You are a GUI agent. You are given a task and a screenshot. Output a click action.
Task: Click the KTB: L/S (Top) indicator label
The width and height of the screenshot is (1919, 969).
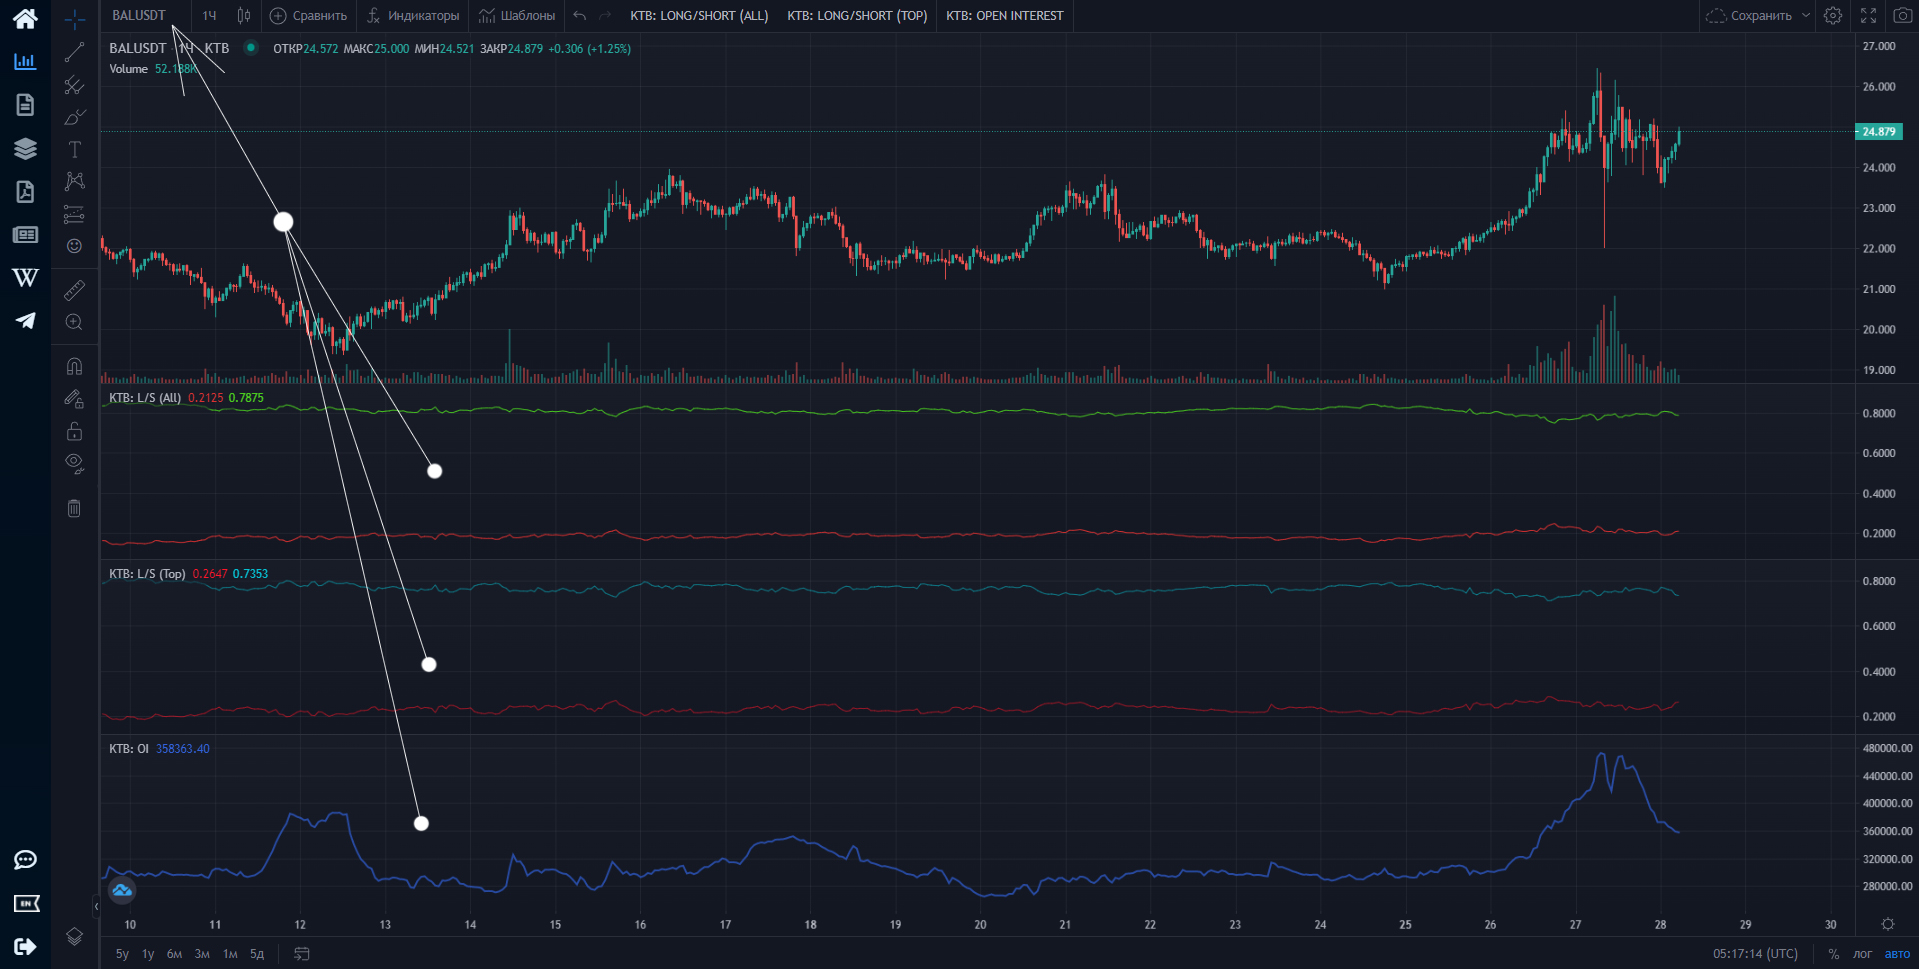coord(147,574)
